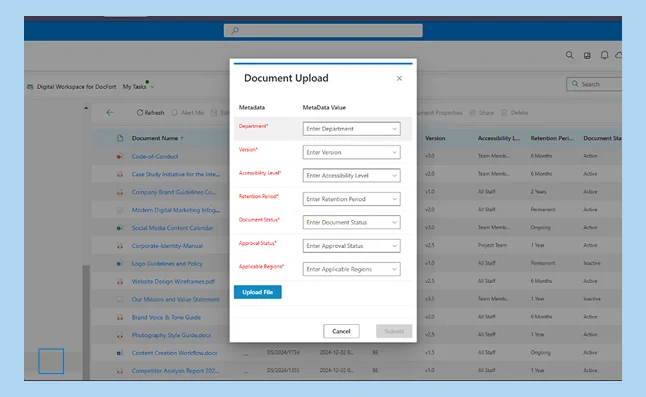Click the Alert Me bell icon
Viewport: 646px width, 397px height.
(x=175, y=112)
